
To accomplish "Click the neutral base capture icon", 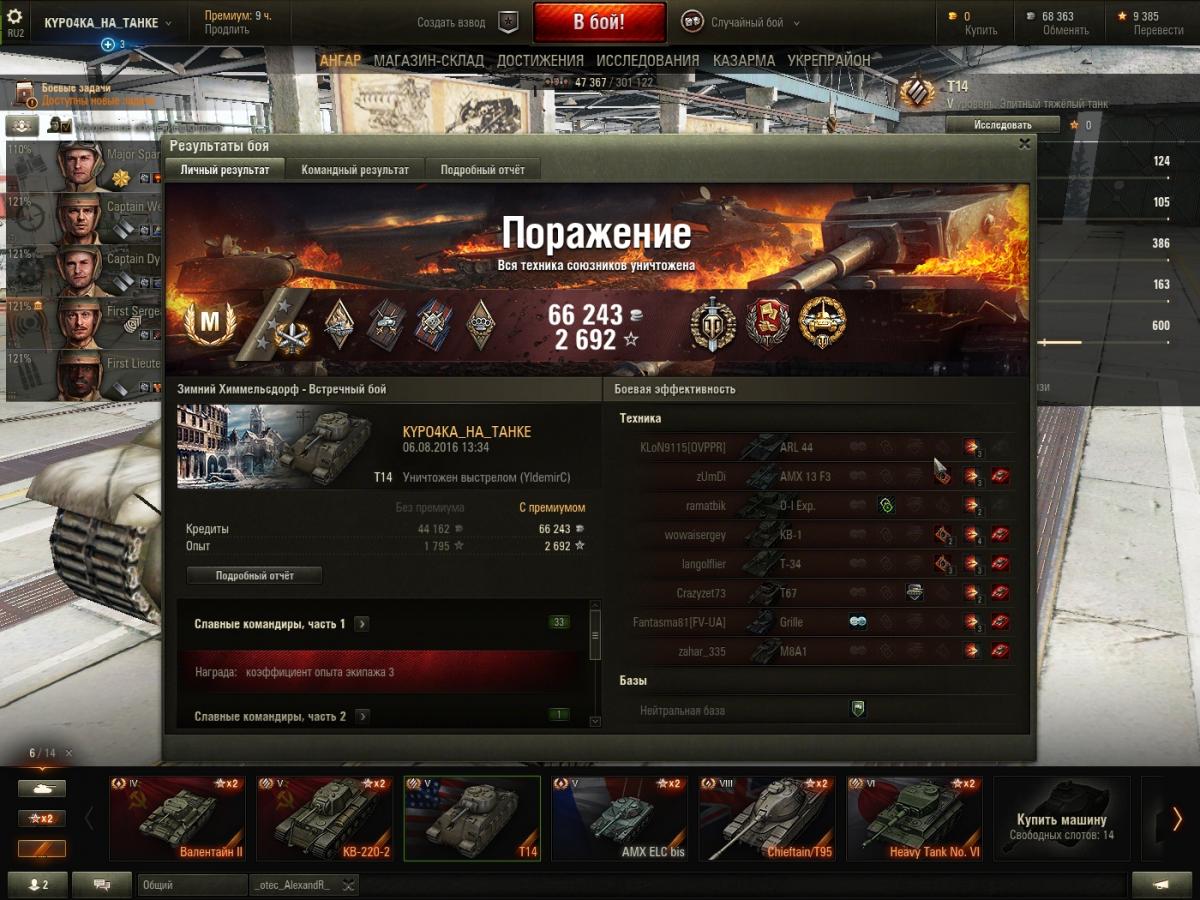I will 857,709.
